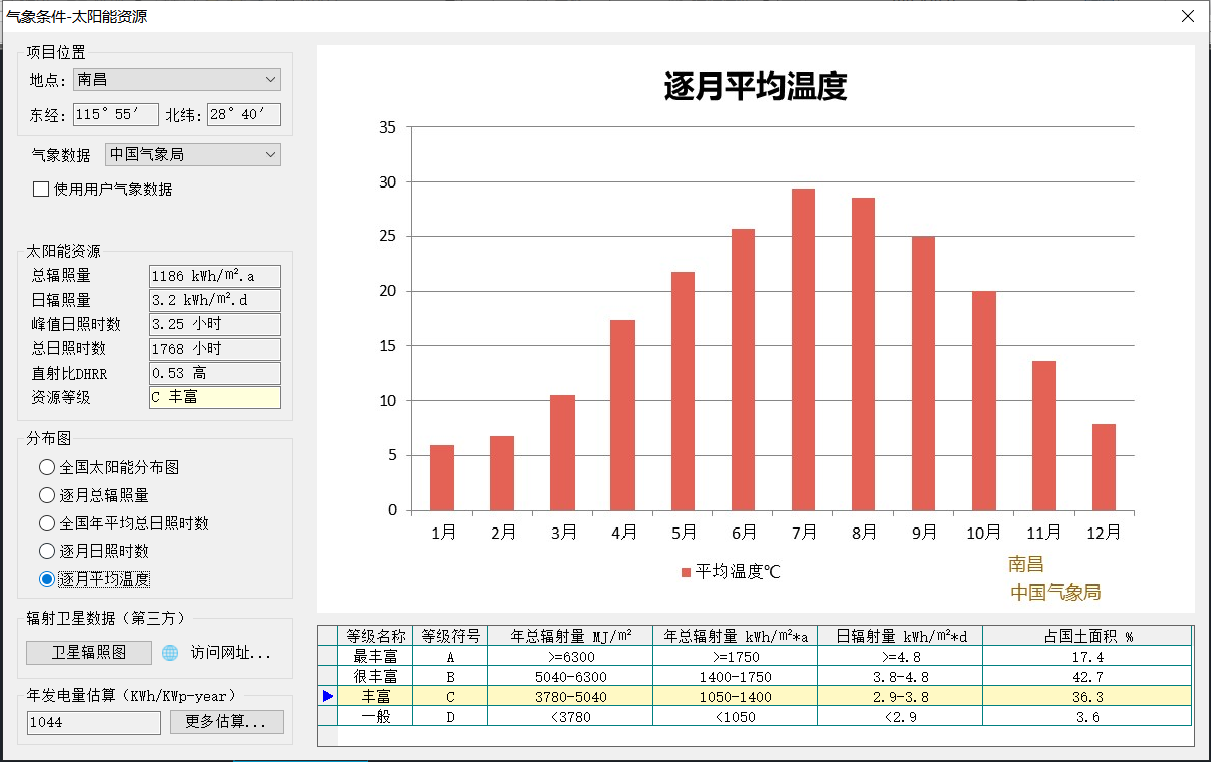Click the 卫星辐照图 button

89,653
